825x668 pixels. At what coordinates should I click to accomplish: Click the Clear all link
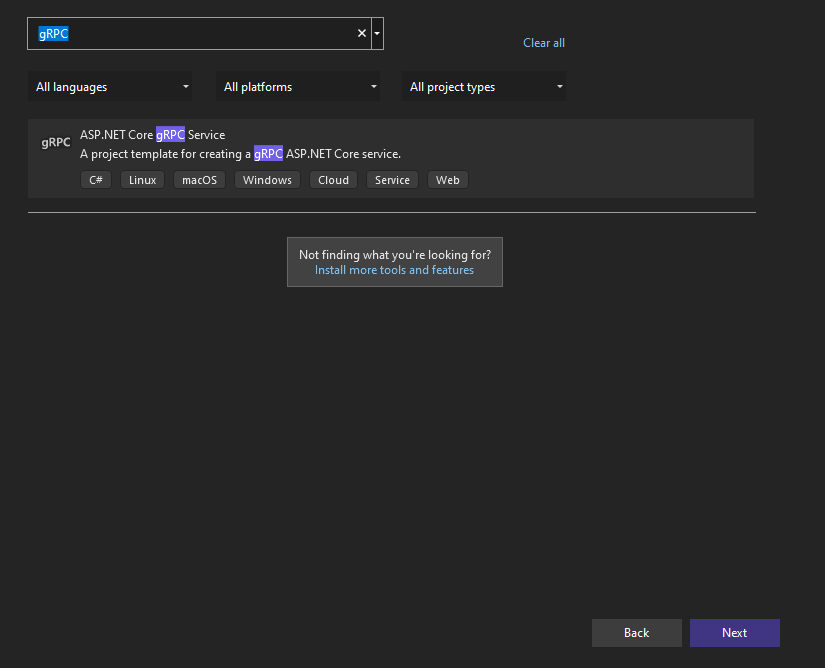coord(544,43)
